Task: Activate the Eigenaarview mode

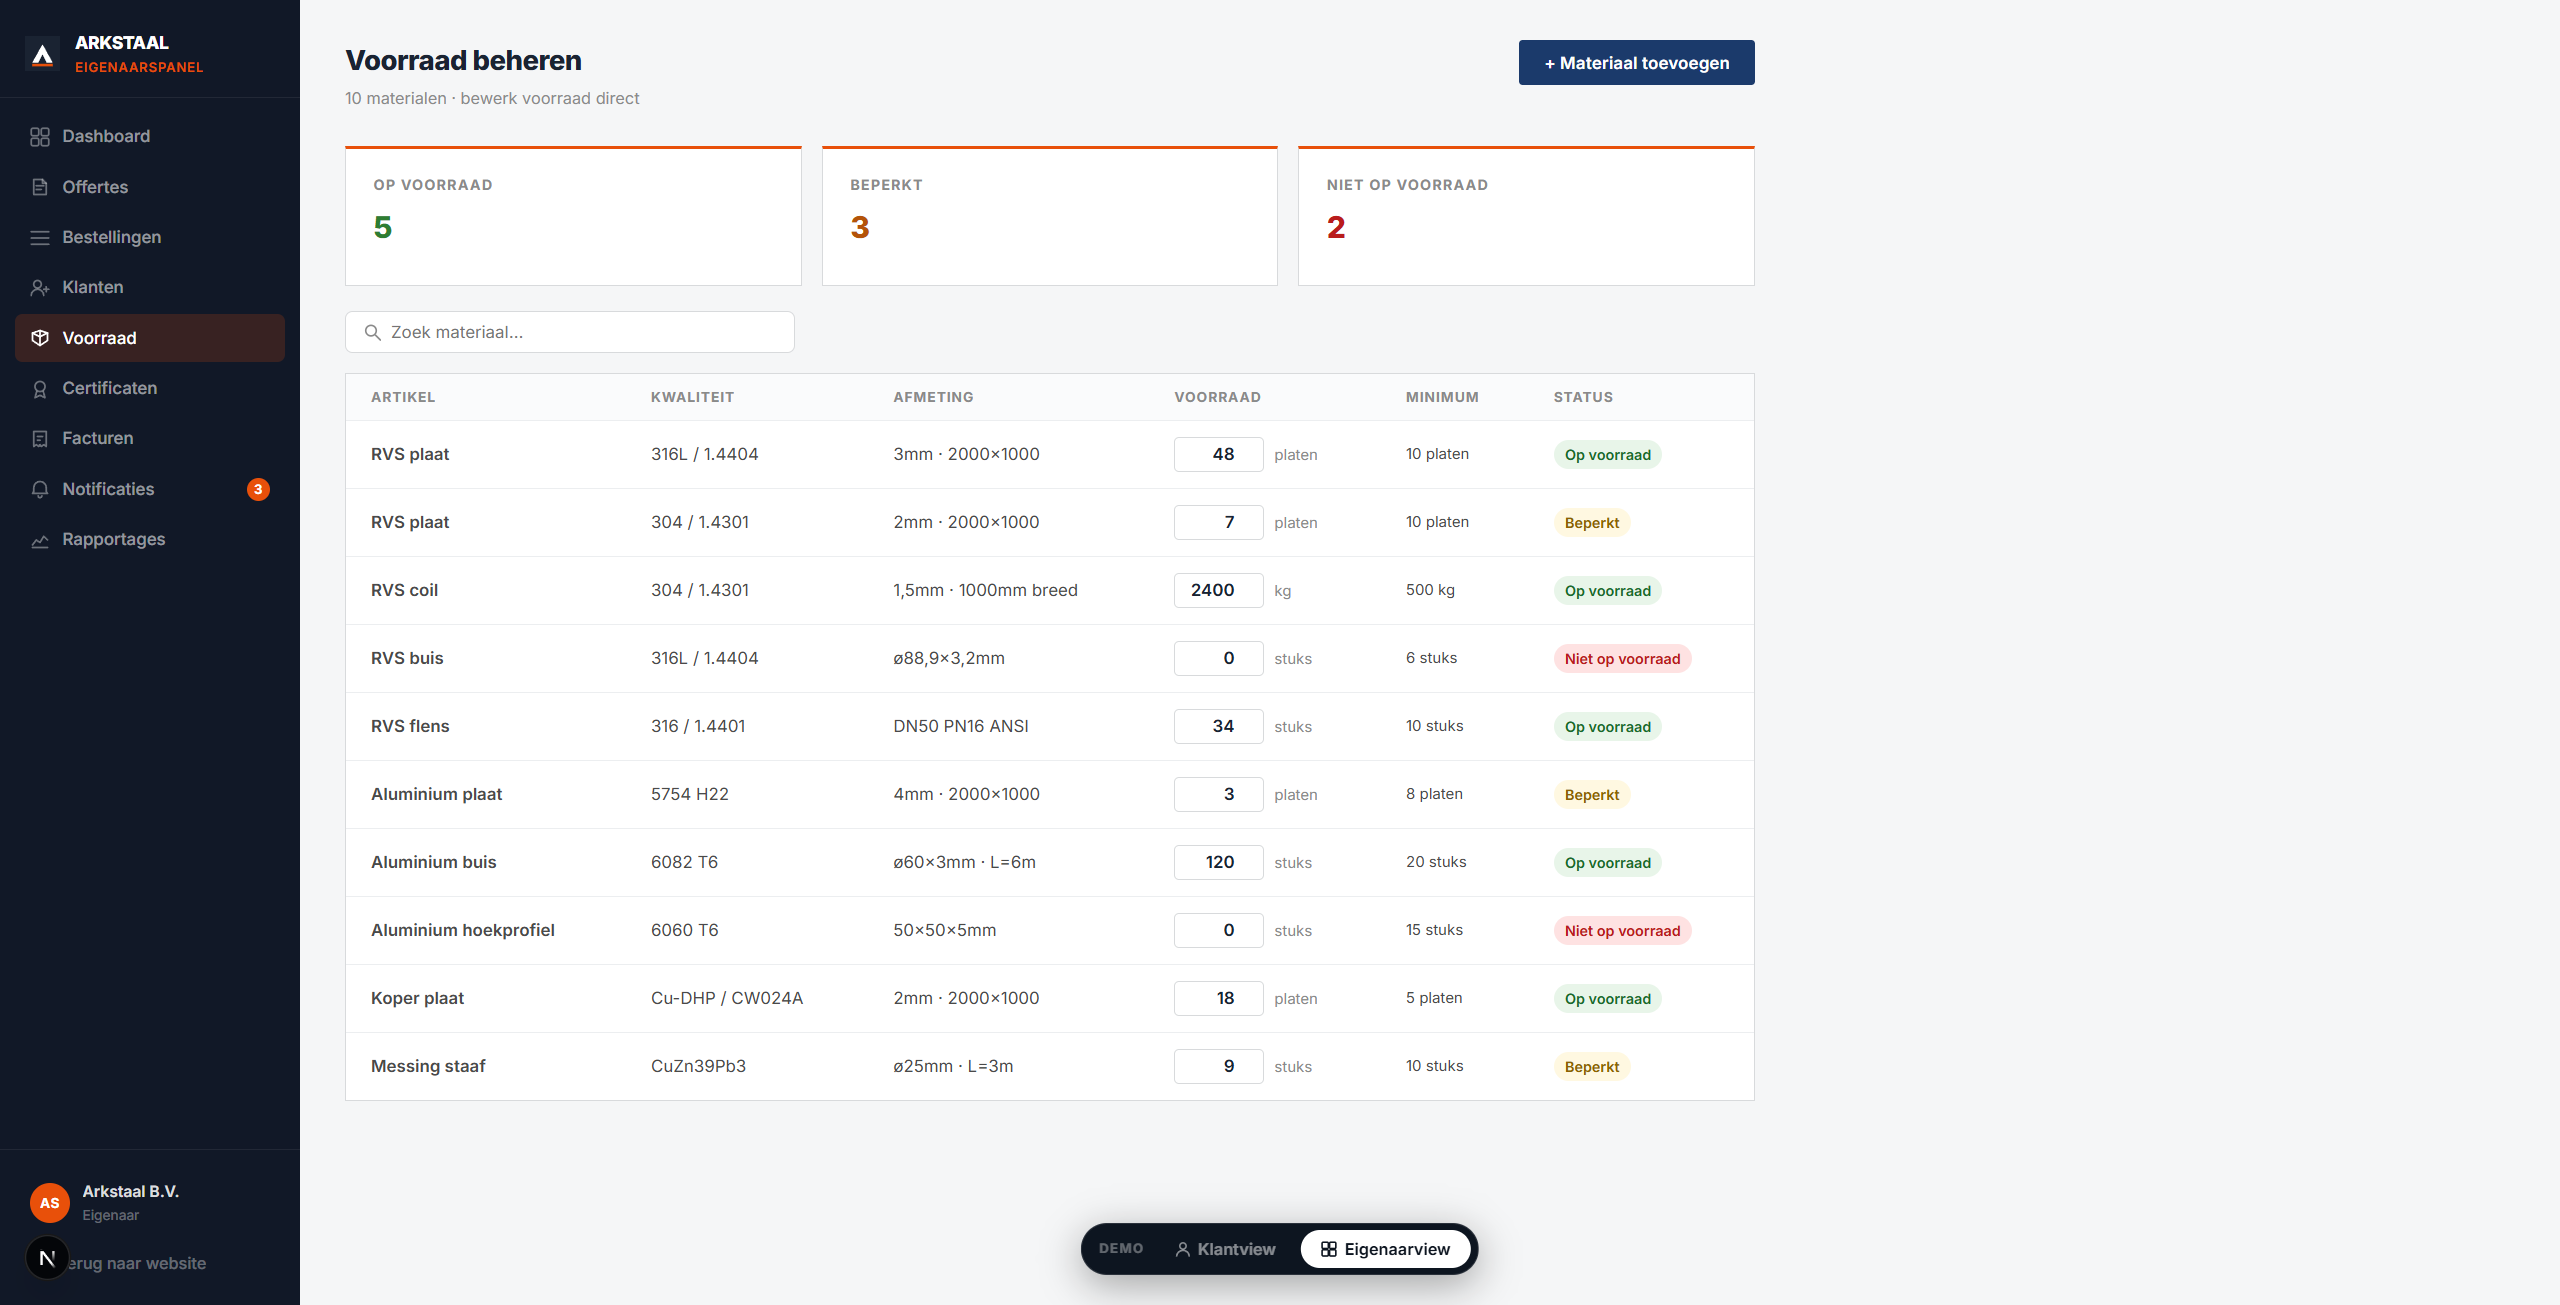Action: (1387, 1249)
